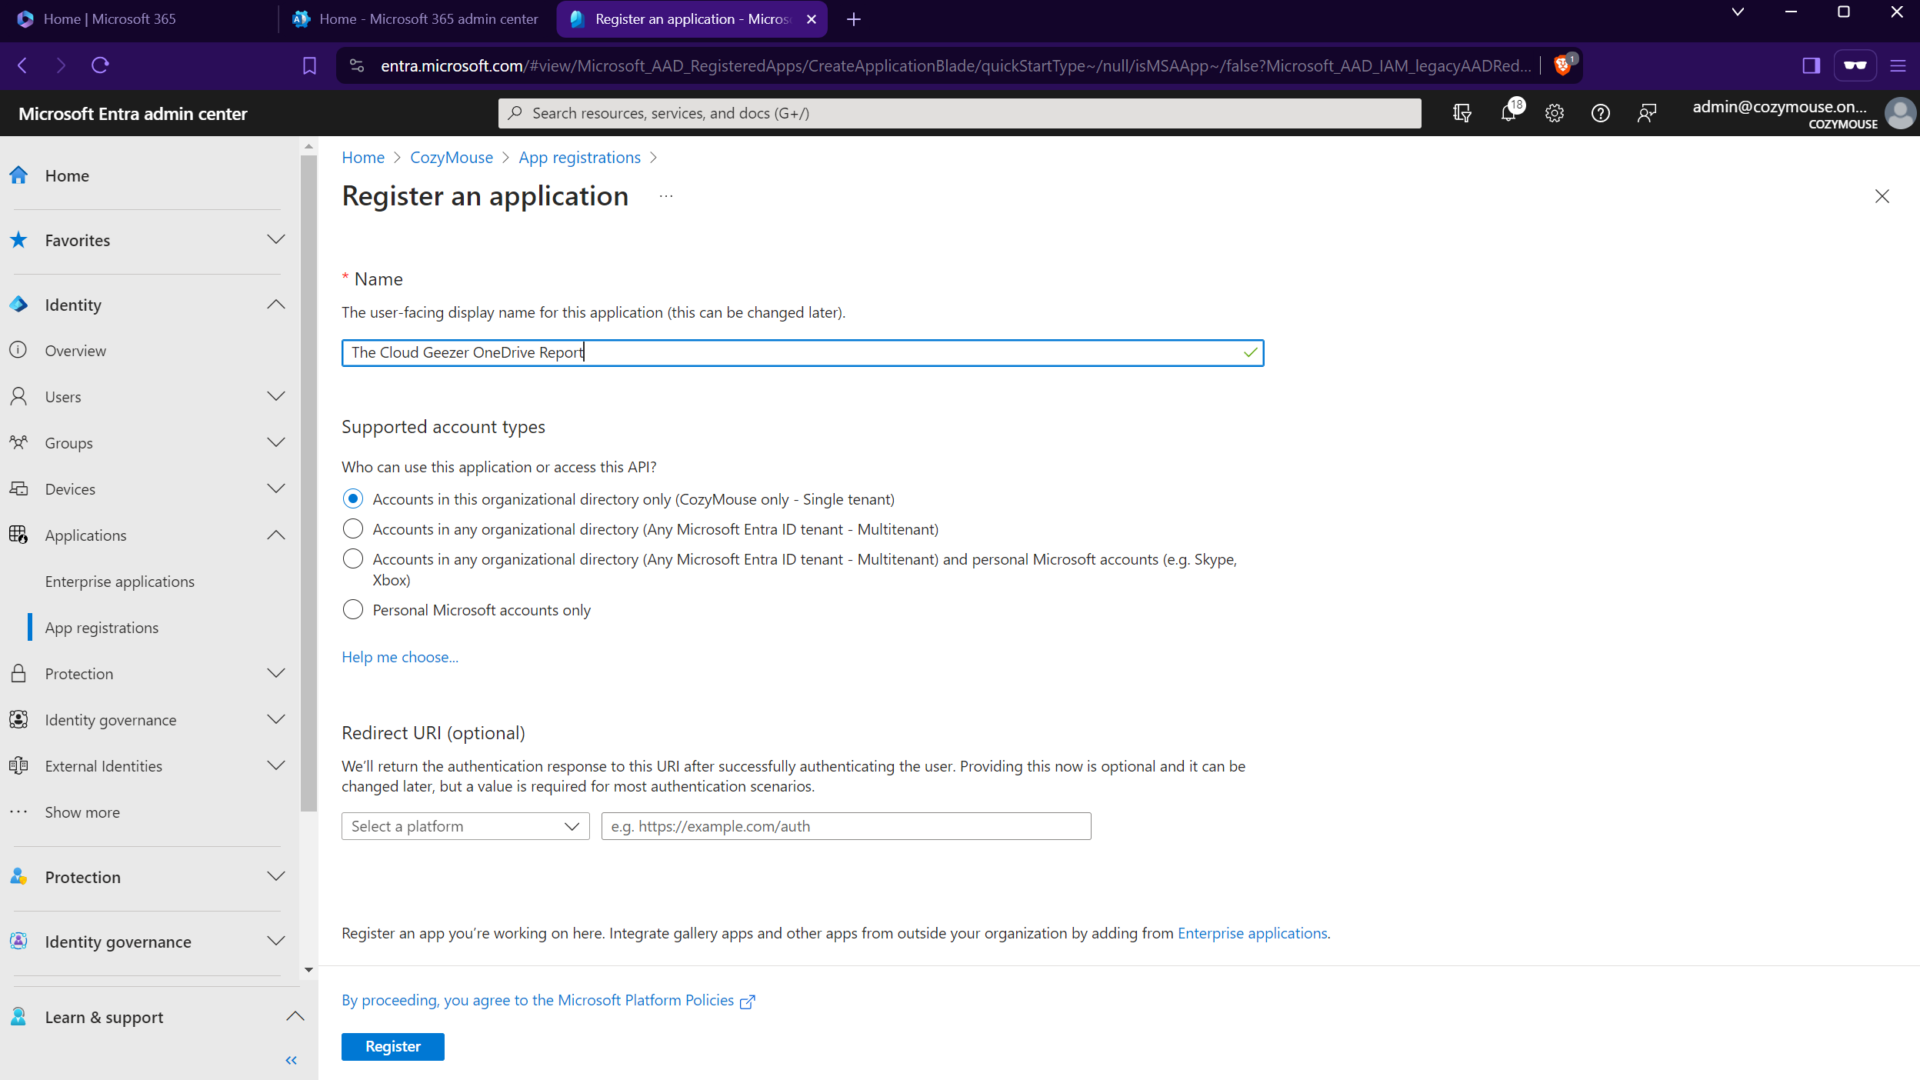Collapse the Favorites section
This screenshot has height=1080, width=1920.
276,240
